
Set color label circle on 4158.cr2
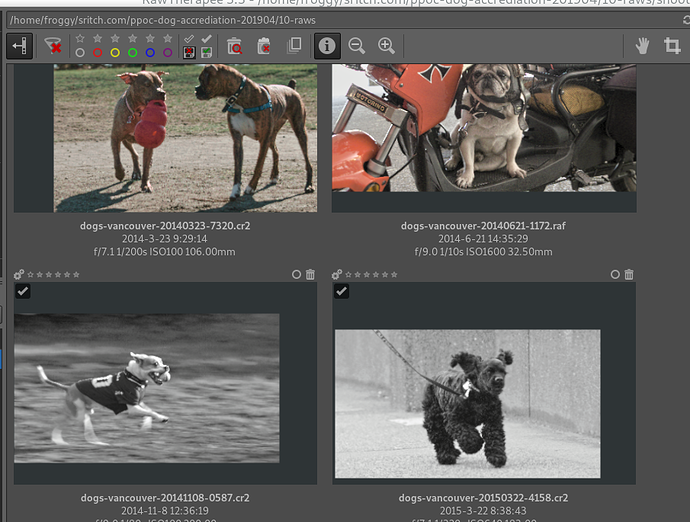(615, 275)
